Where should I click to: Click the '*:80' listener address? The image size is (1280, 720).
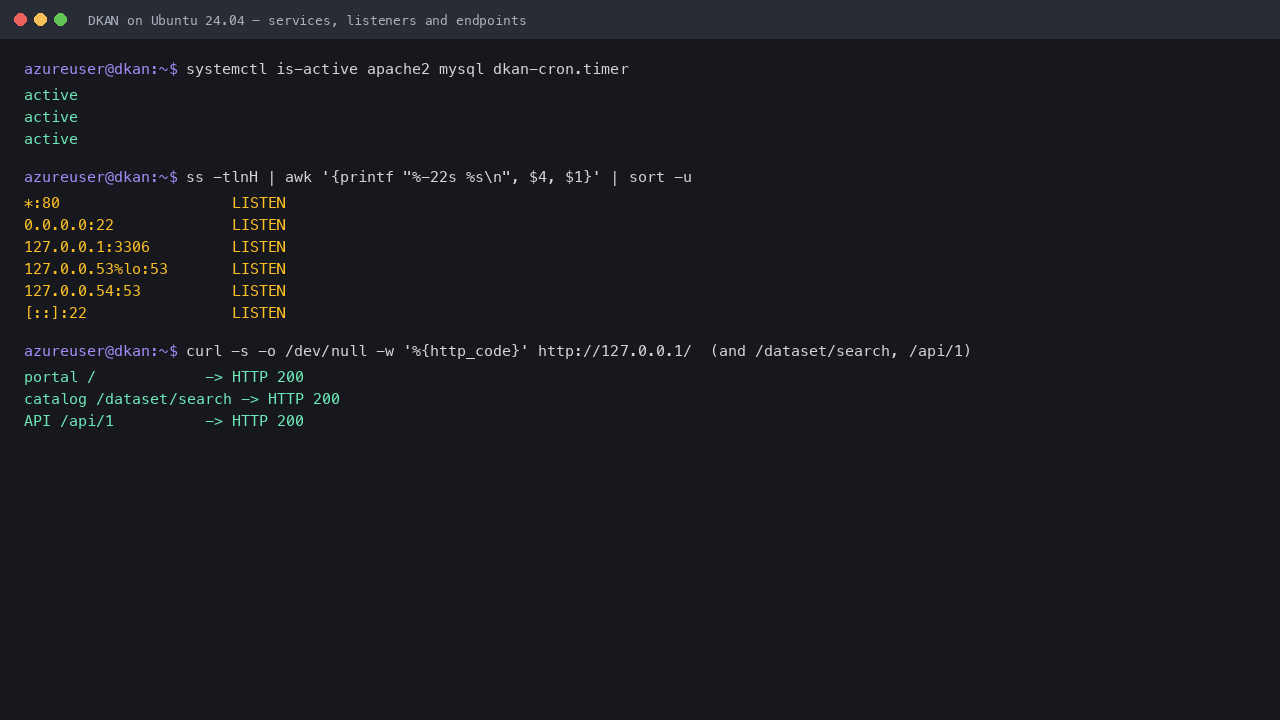pos(42,203)
